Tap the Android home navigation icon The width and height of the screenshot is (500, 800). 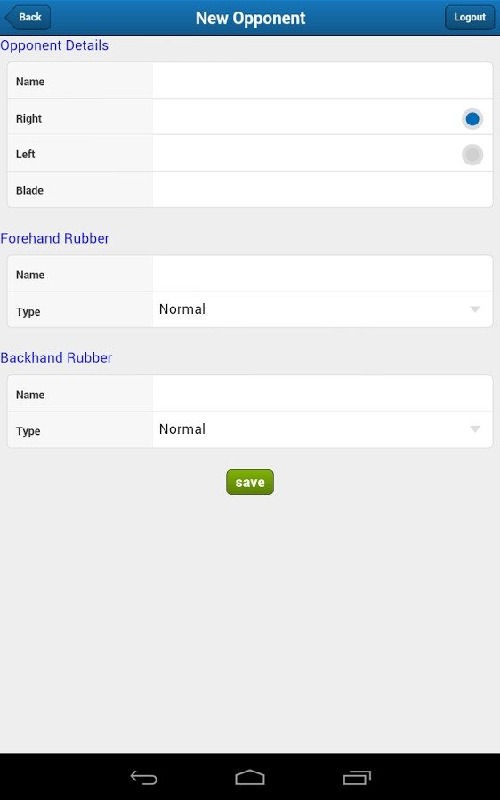[x=250, y=778]
